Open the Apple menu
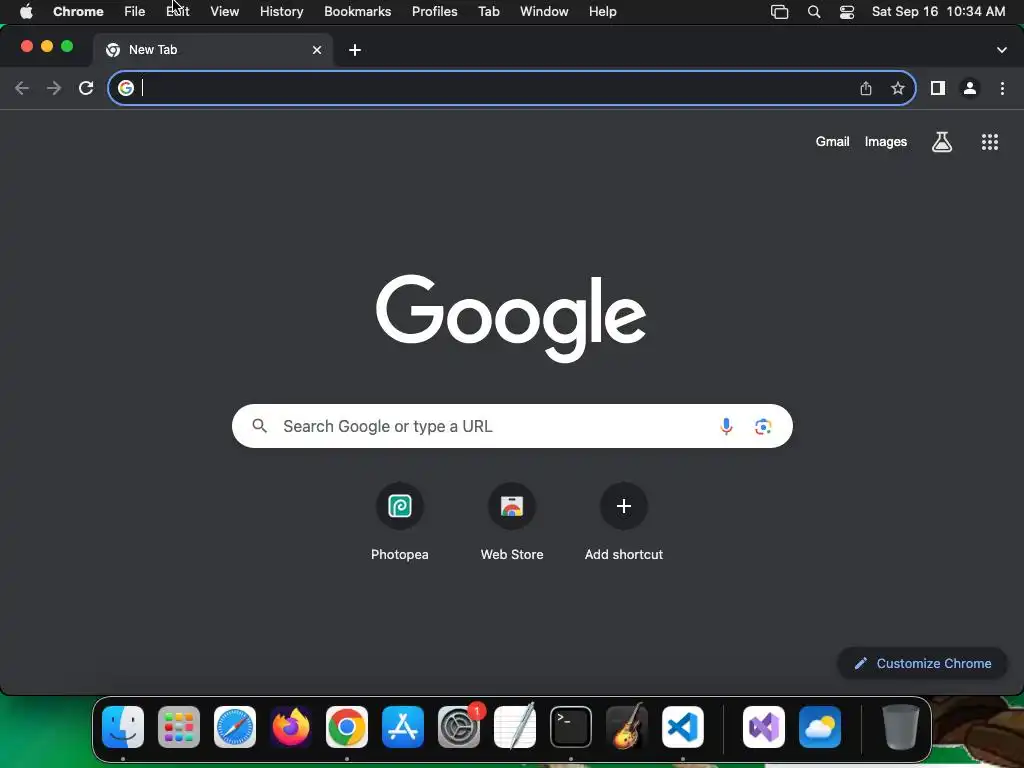This screenshot has width=1024, height=768. pos(26,12)
